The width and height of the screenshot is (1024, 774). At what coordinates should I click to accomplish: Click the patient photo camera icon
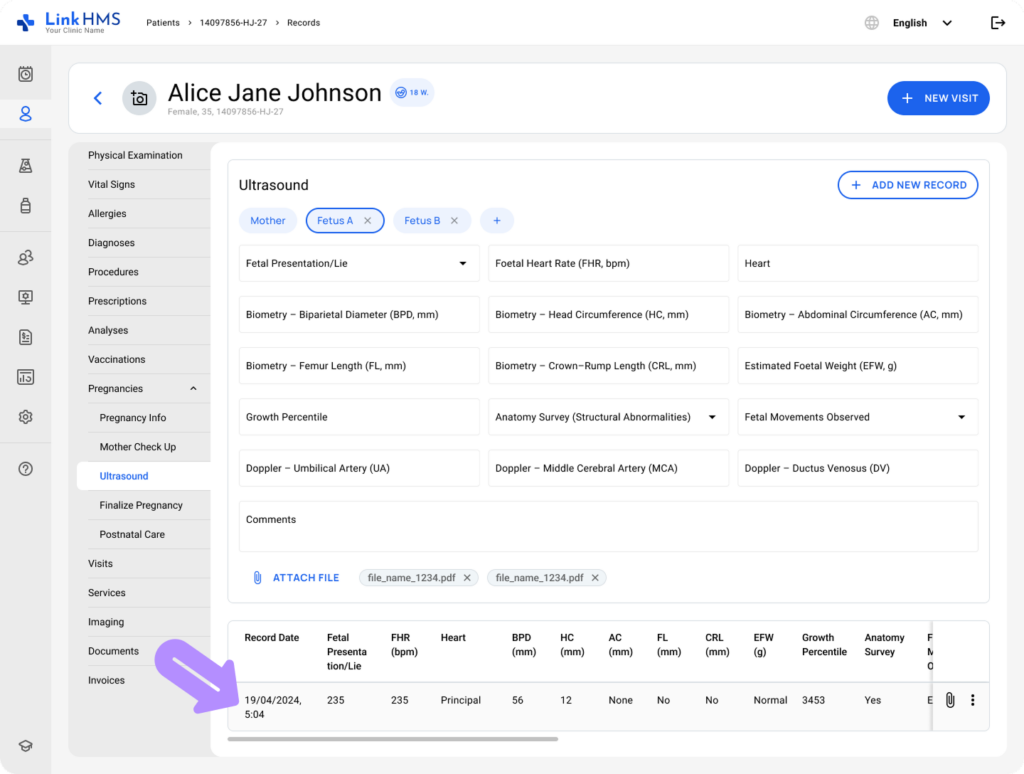tap(139, 98)
